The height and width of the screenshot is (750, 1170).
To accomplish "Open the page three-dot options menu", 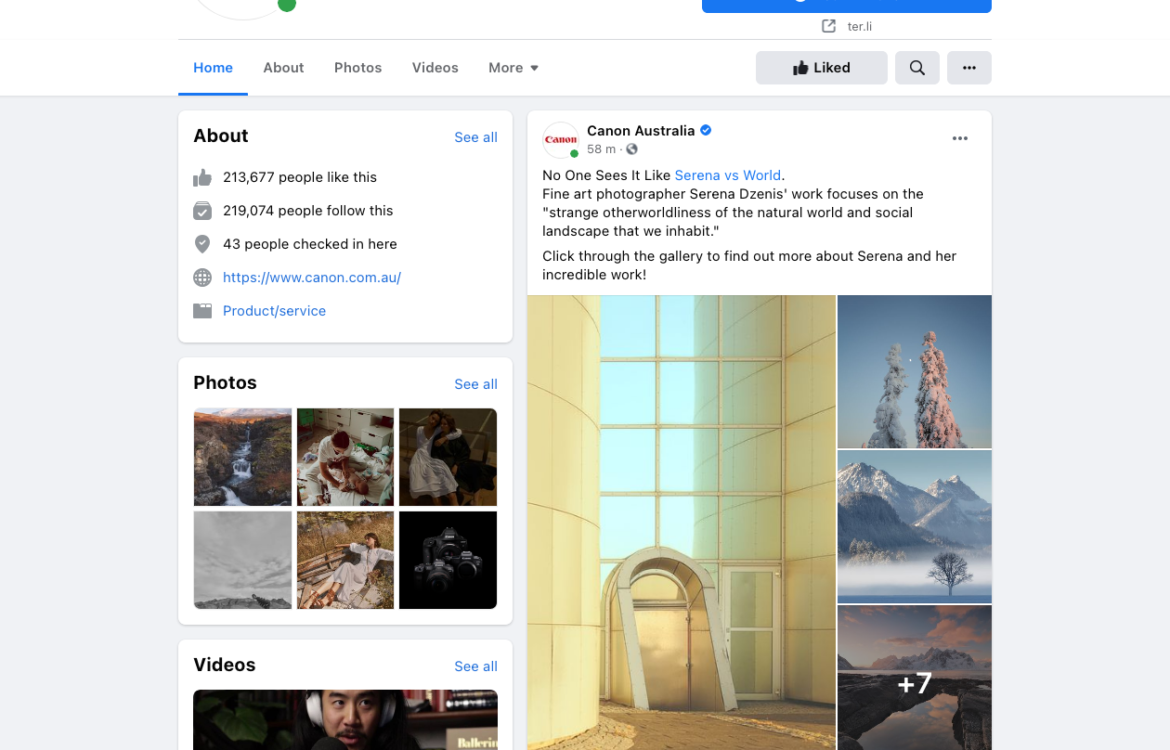I will (x=968, y=68).
